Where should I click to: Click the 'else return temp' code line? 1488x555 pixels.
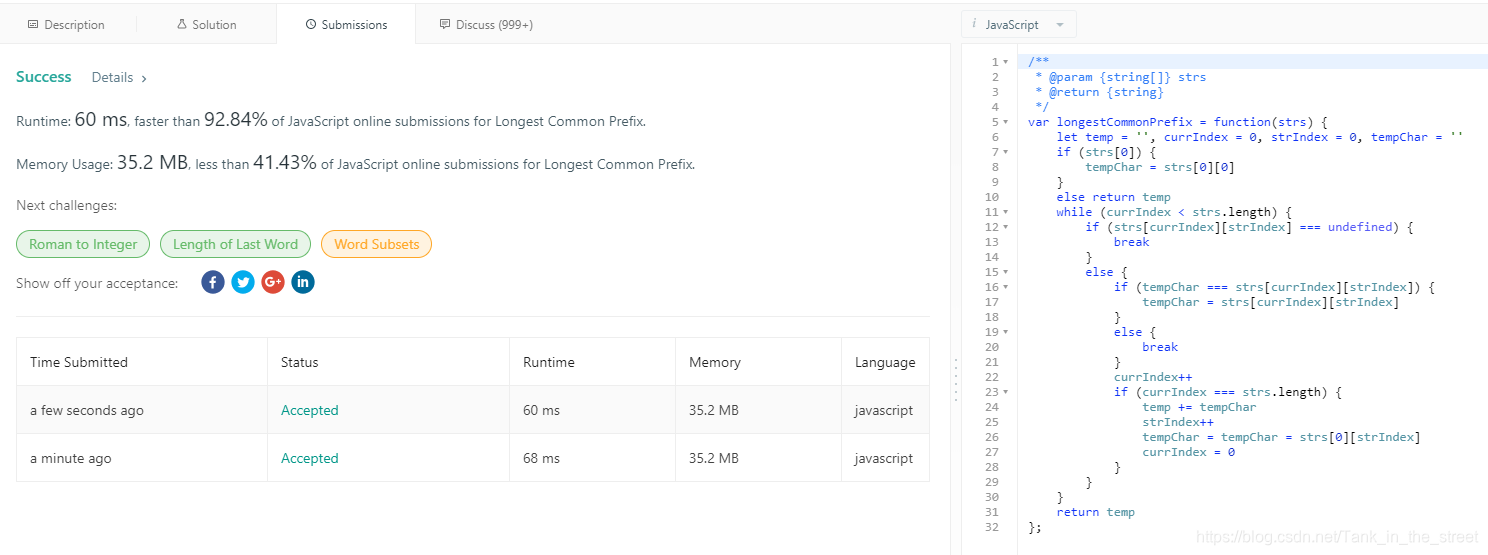pyautogui.click(x=1113, y=197)
